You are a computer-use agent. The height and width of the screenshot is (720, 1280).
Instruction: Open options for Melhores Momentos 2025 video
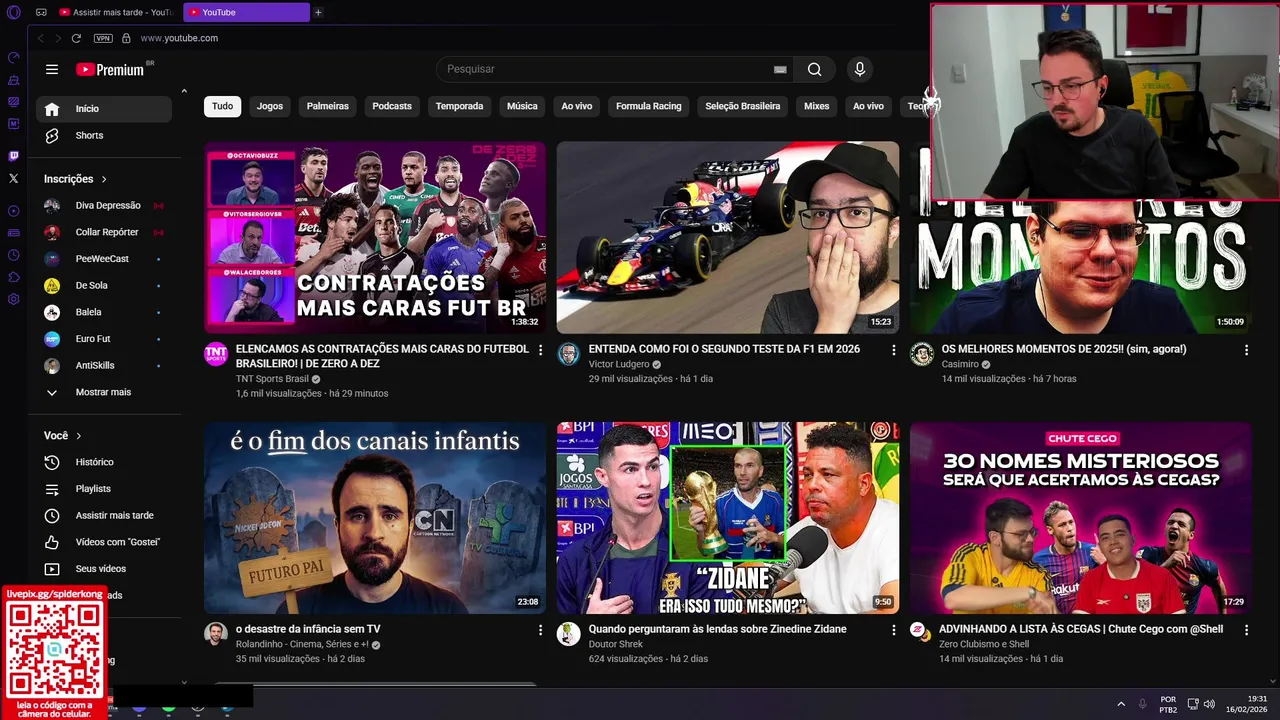click(1246, 350)
